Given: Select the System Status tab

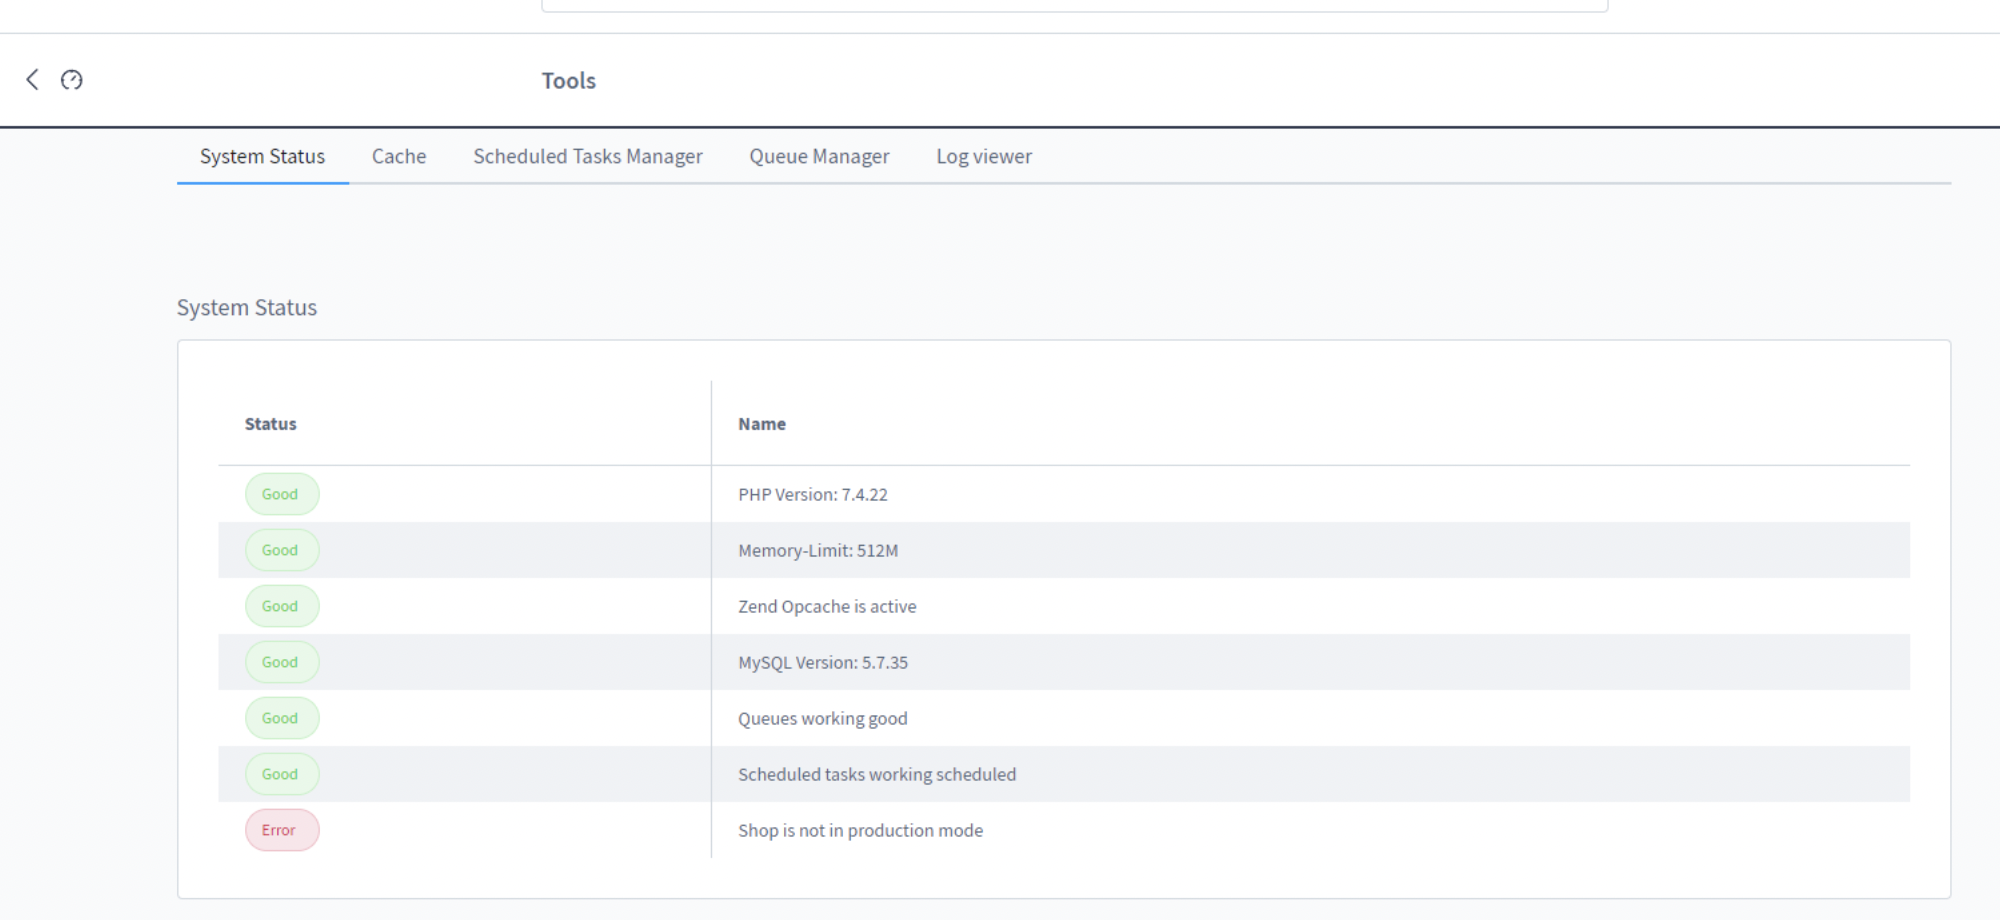Looking at the screenshot, I should click(262, 156).
